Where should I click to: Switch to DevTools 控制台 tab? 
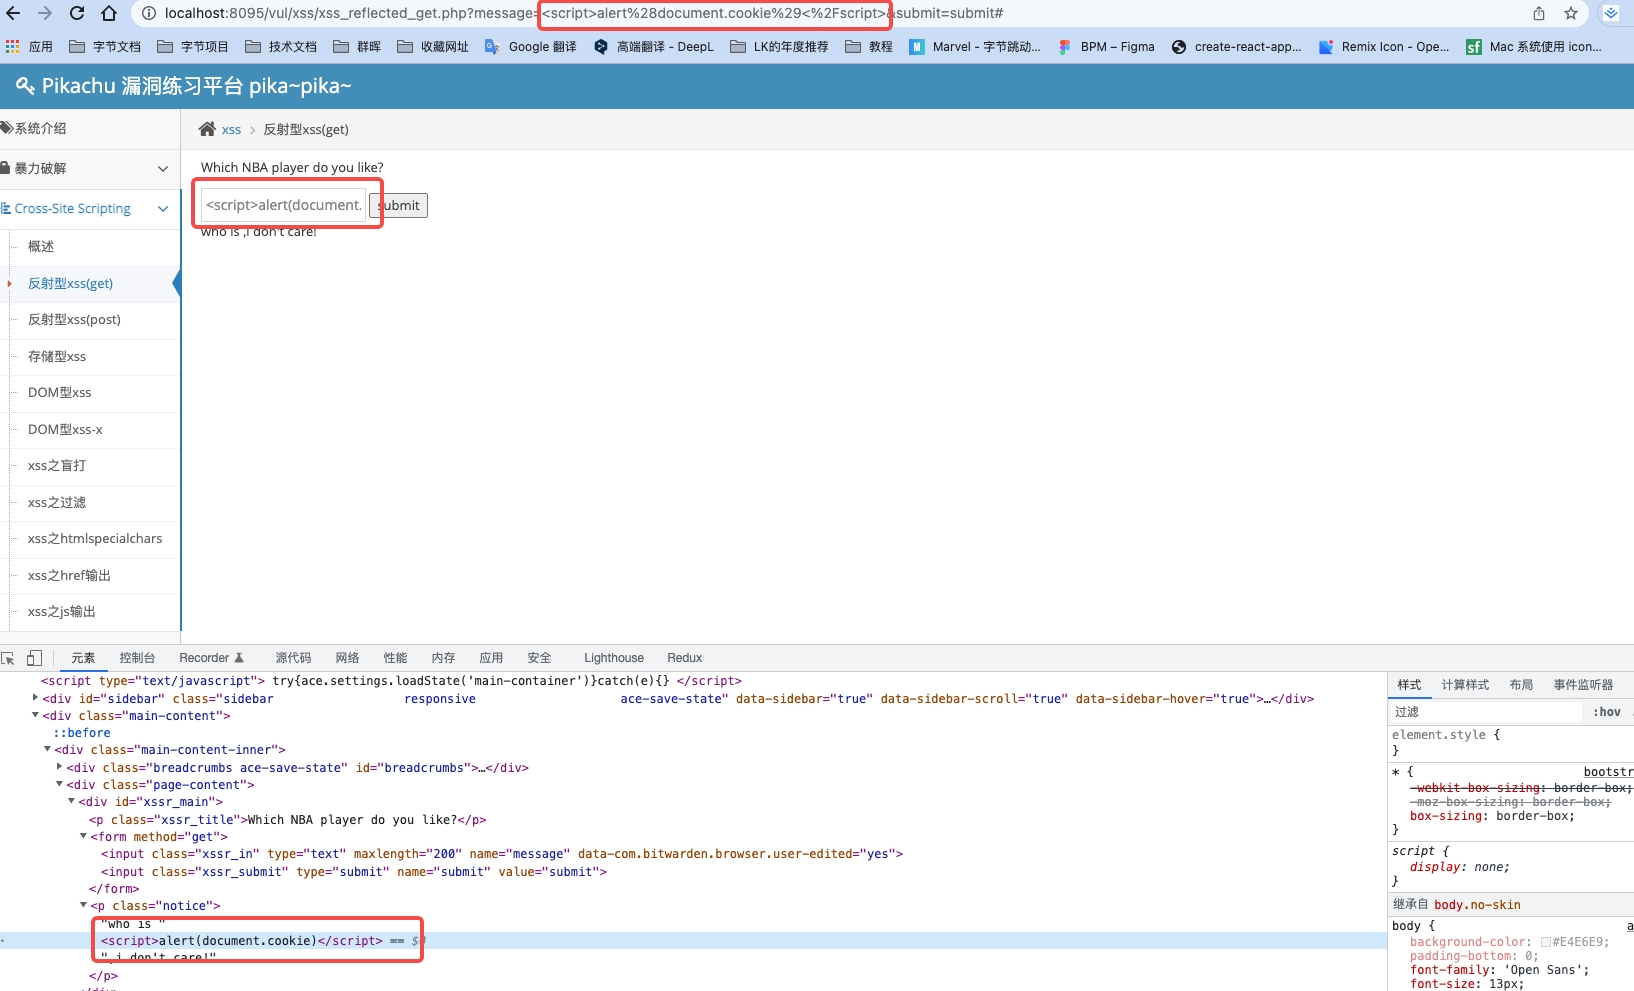click(x=137, y=658)
